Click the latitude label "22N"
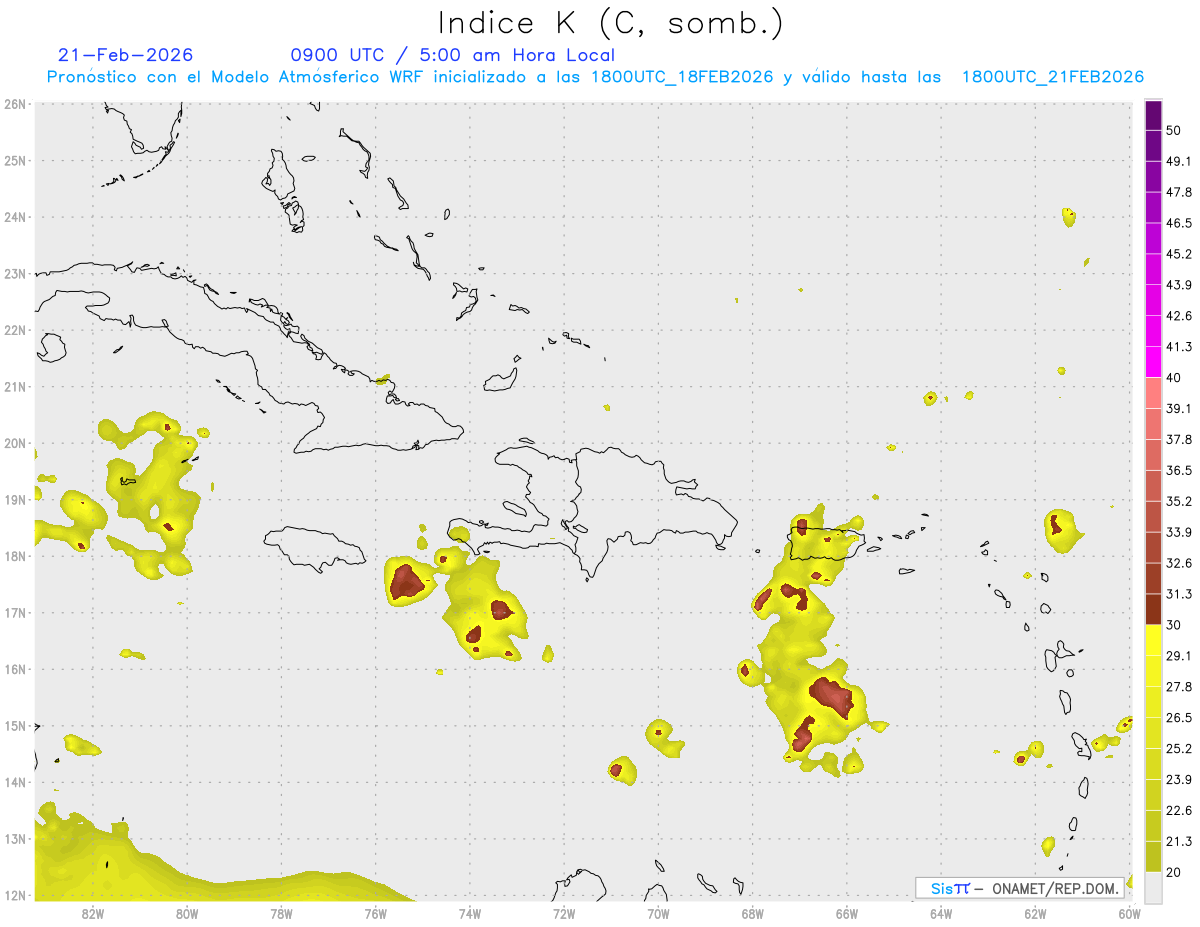1200x927 pixels. [14, 330]
